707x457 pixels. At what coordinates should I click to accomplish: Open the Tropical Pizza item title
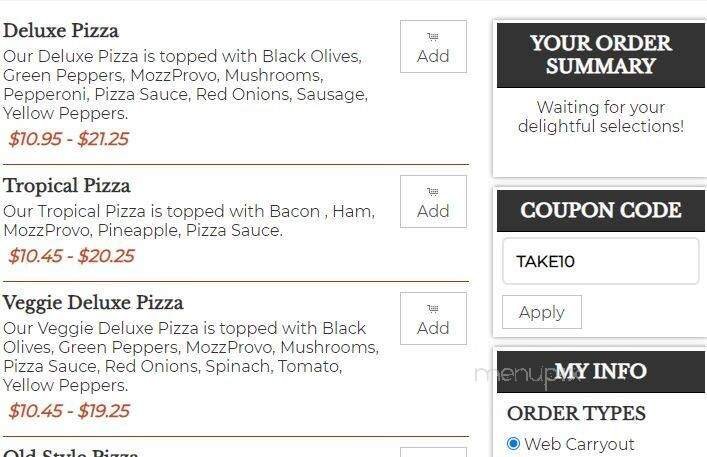click(67, 186)
